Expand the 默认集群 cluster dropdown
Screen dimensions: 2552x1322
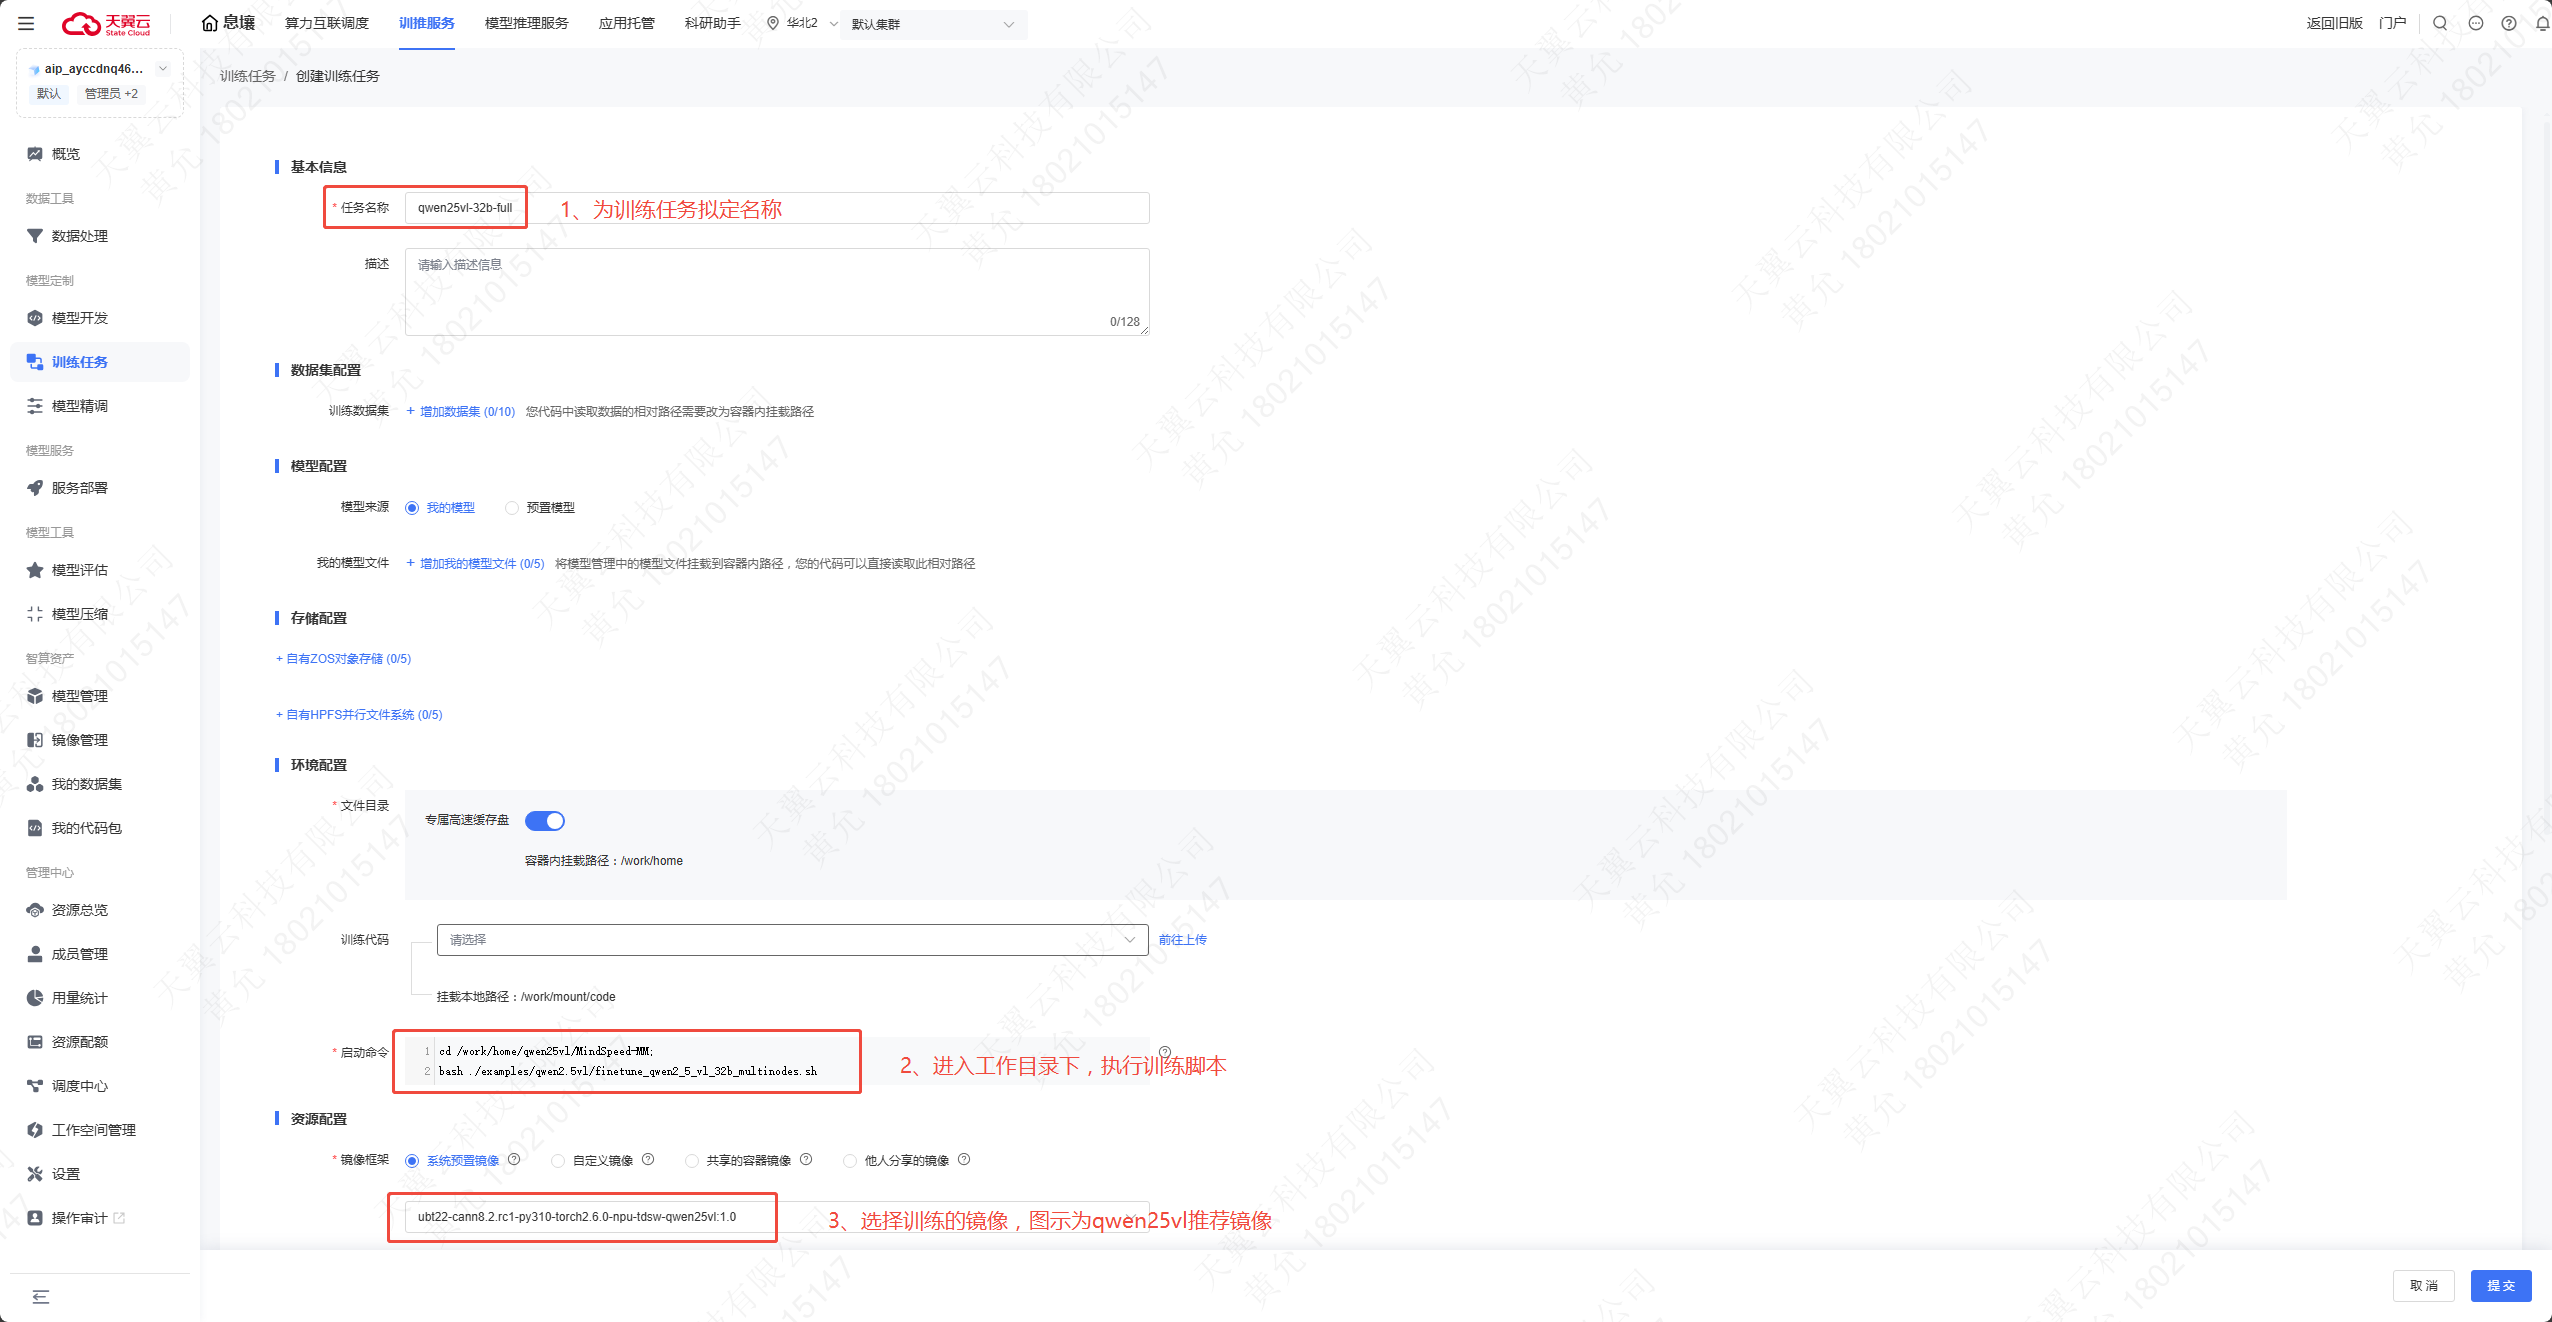pyautogui.click(x=932, y=24)
